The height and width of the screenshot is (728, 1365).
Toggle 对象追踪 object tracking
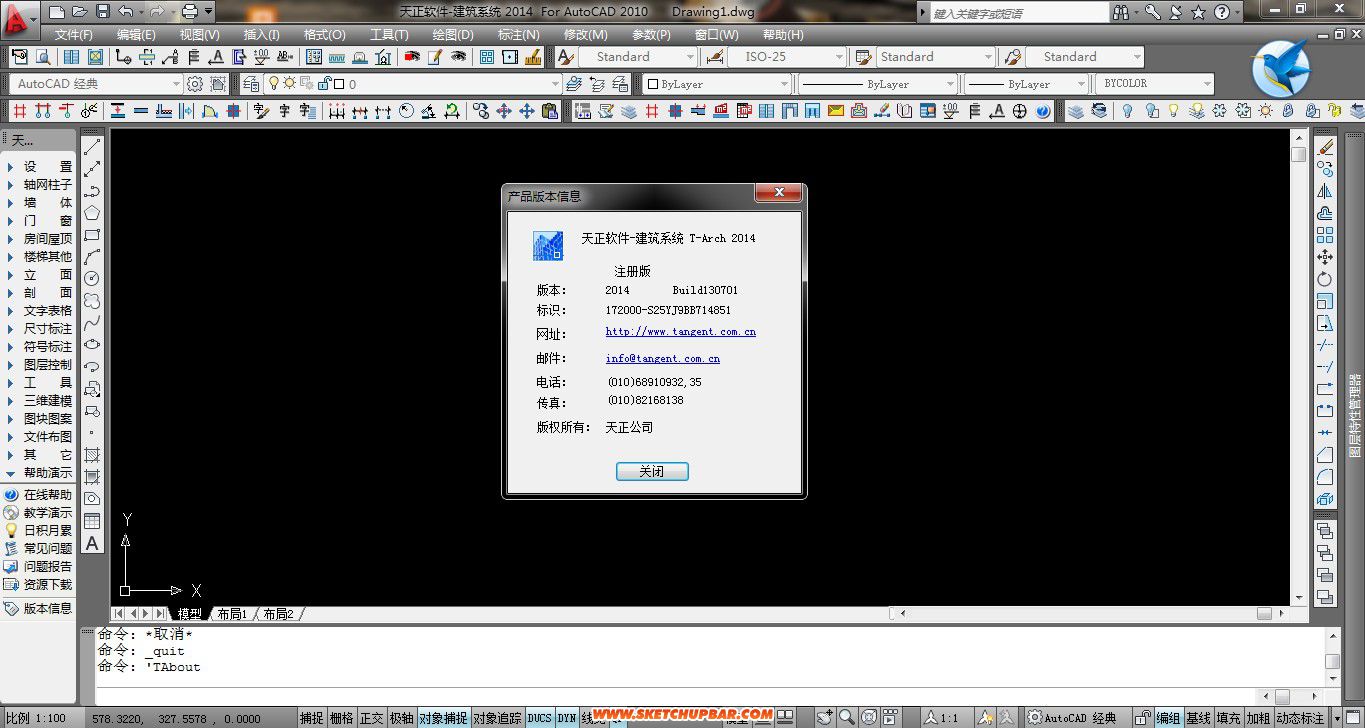pos(497,718)
